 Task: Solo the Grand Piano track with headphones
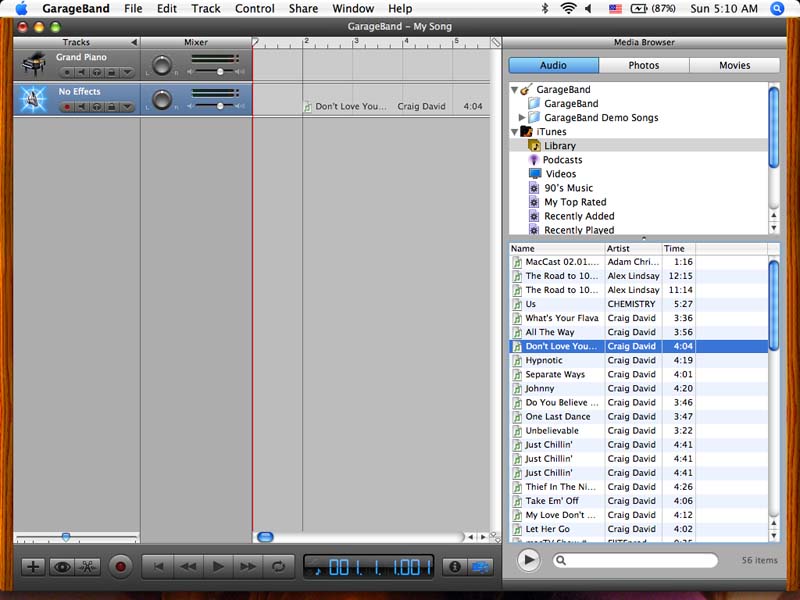point(96,72)
